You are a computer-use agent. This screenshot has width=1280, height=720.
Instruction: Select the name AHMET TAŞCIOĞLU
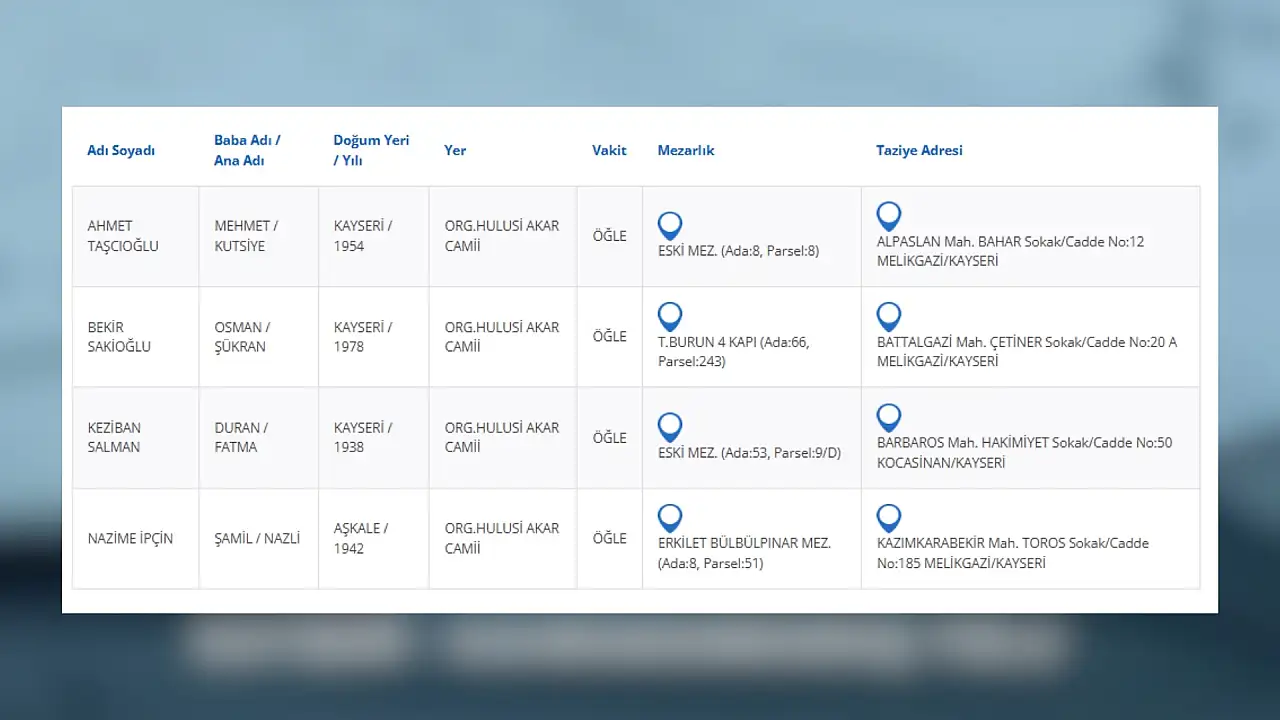click(x=123, y=236)
